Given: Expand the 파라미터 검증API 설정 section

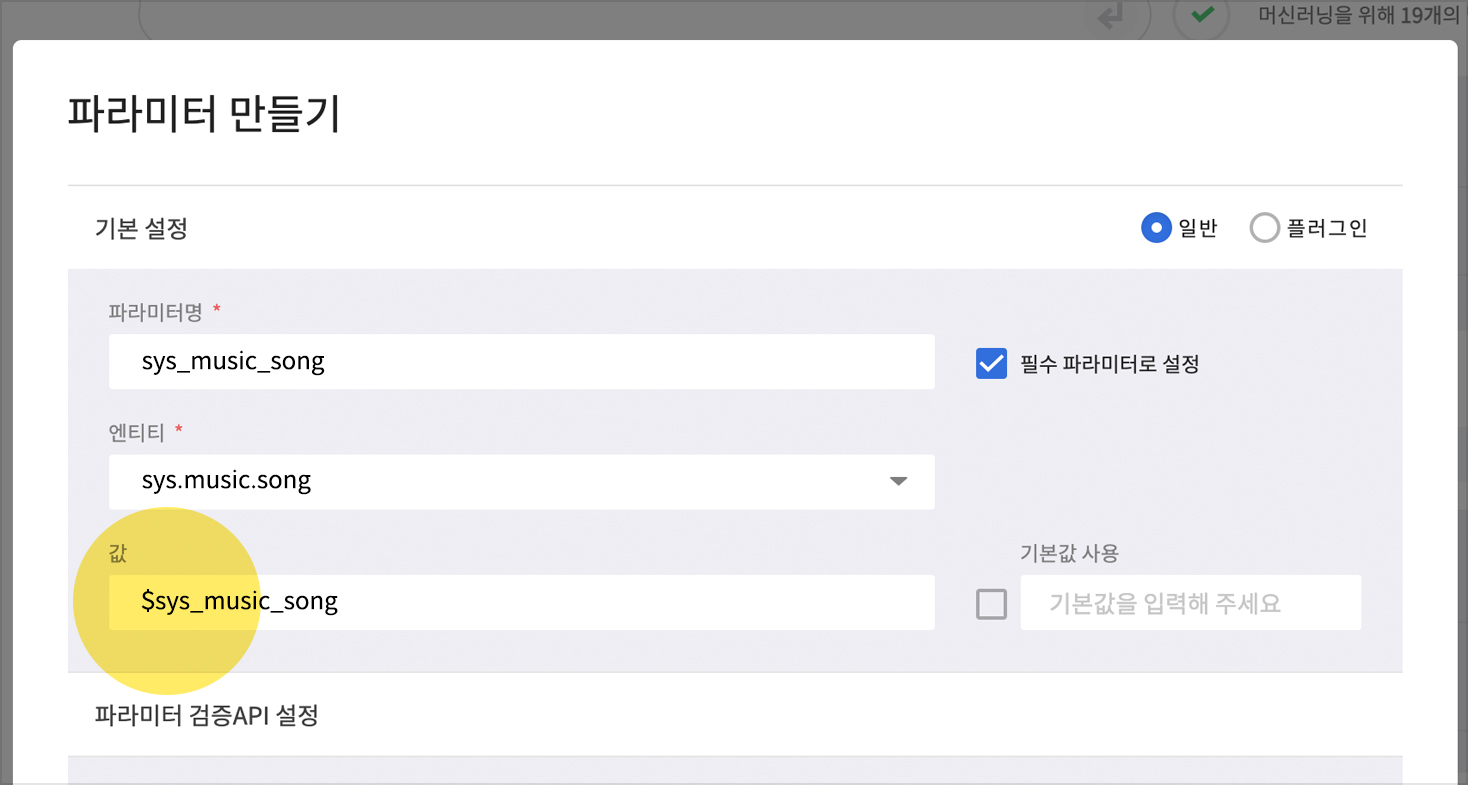Looking at the screenshot, I should (207, 716).
